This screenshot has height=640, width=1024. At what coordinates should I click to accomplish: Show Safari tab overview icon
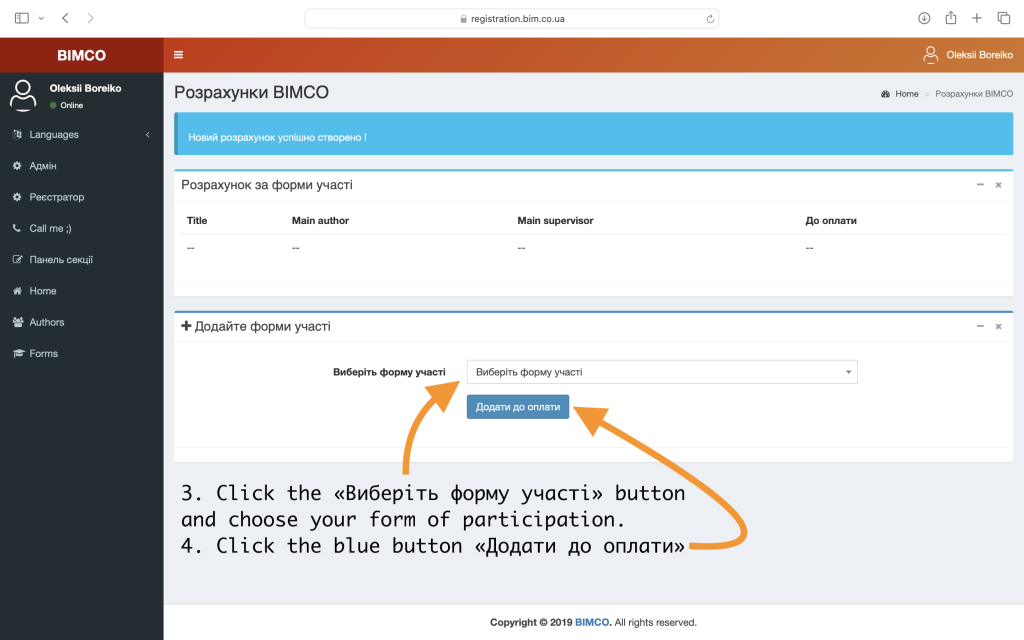[x=1003, y=18]
